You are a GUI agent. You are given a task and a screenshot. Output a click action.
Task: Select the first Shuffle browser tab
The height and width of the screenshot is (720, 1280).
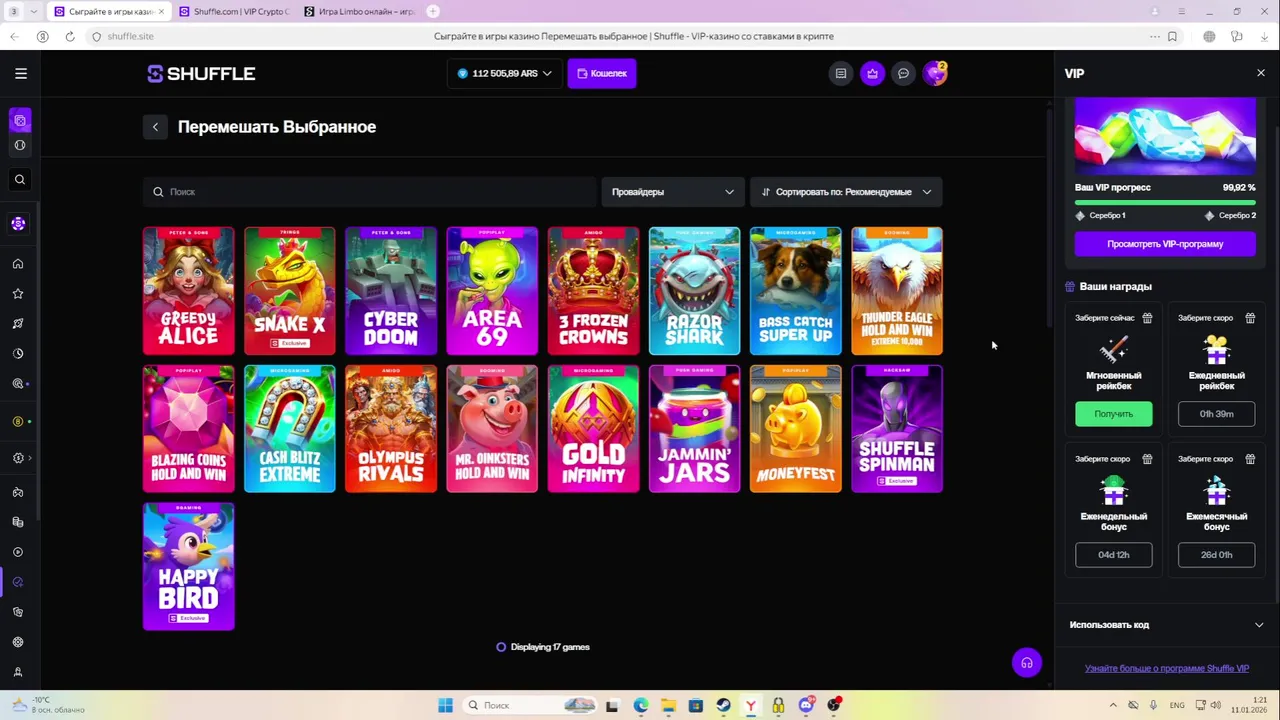[x=109, y=12]
